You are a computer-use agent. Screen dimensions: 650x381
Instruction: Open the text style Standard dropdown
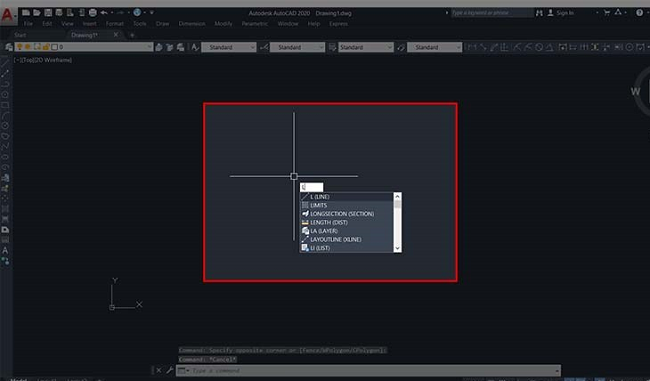pyautogui.click(x=229, y=47)
